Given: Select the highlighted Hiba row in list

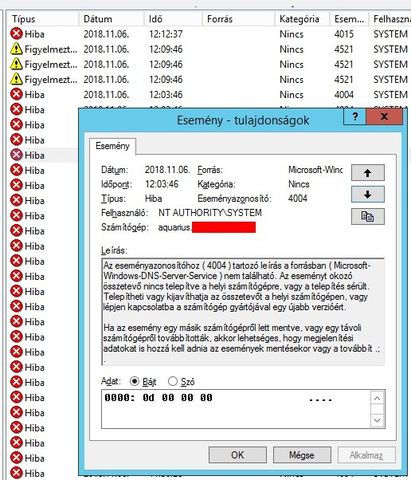Looking at the screenshot, I should point(42,155).
